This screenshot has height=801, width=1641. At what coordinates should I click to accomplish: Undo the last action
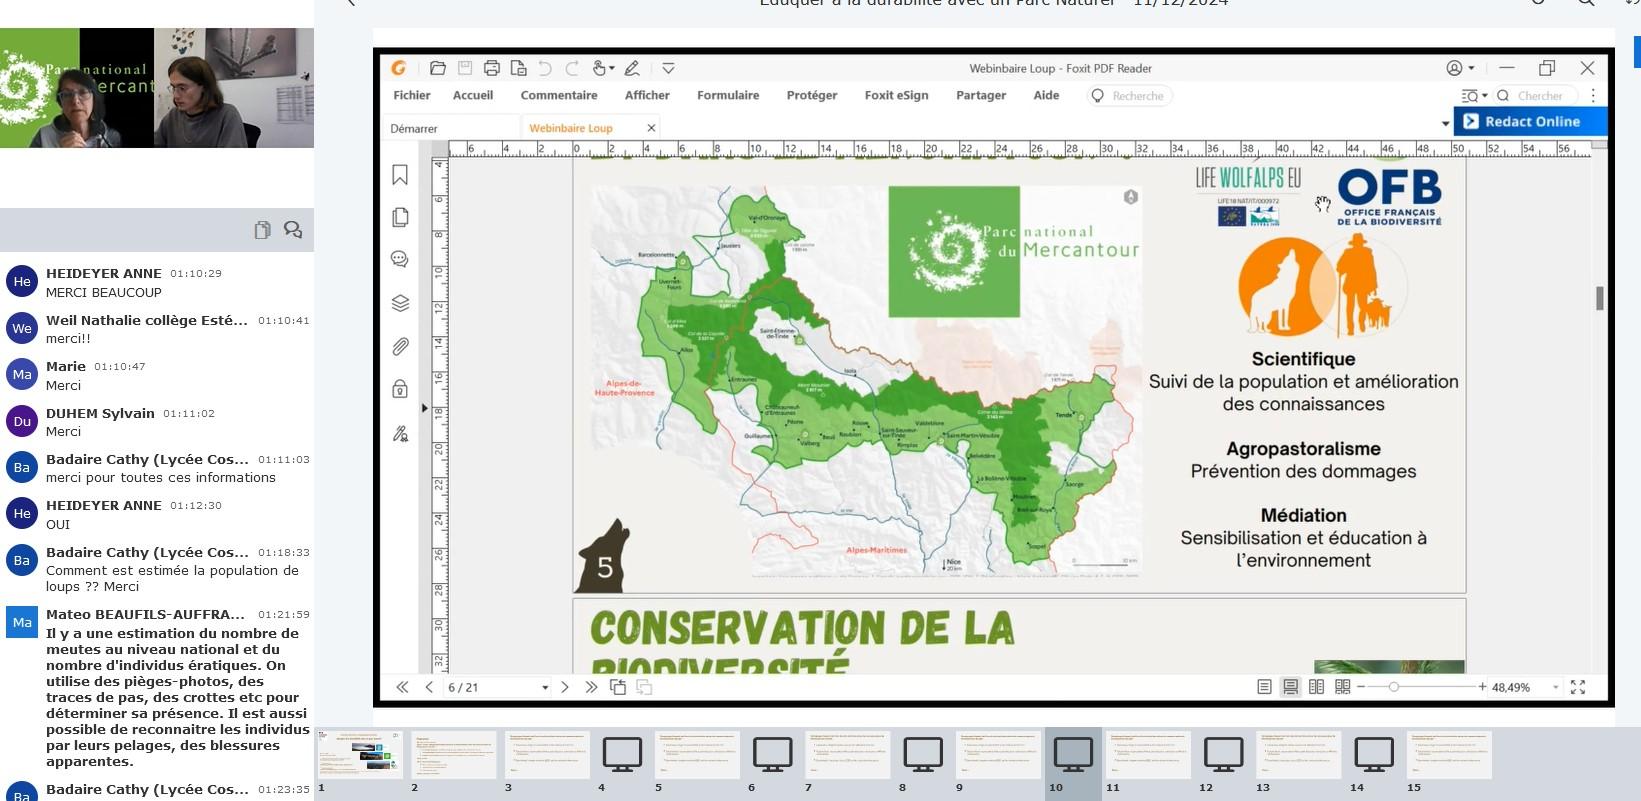point(545,68)
